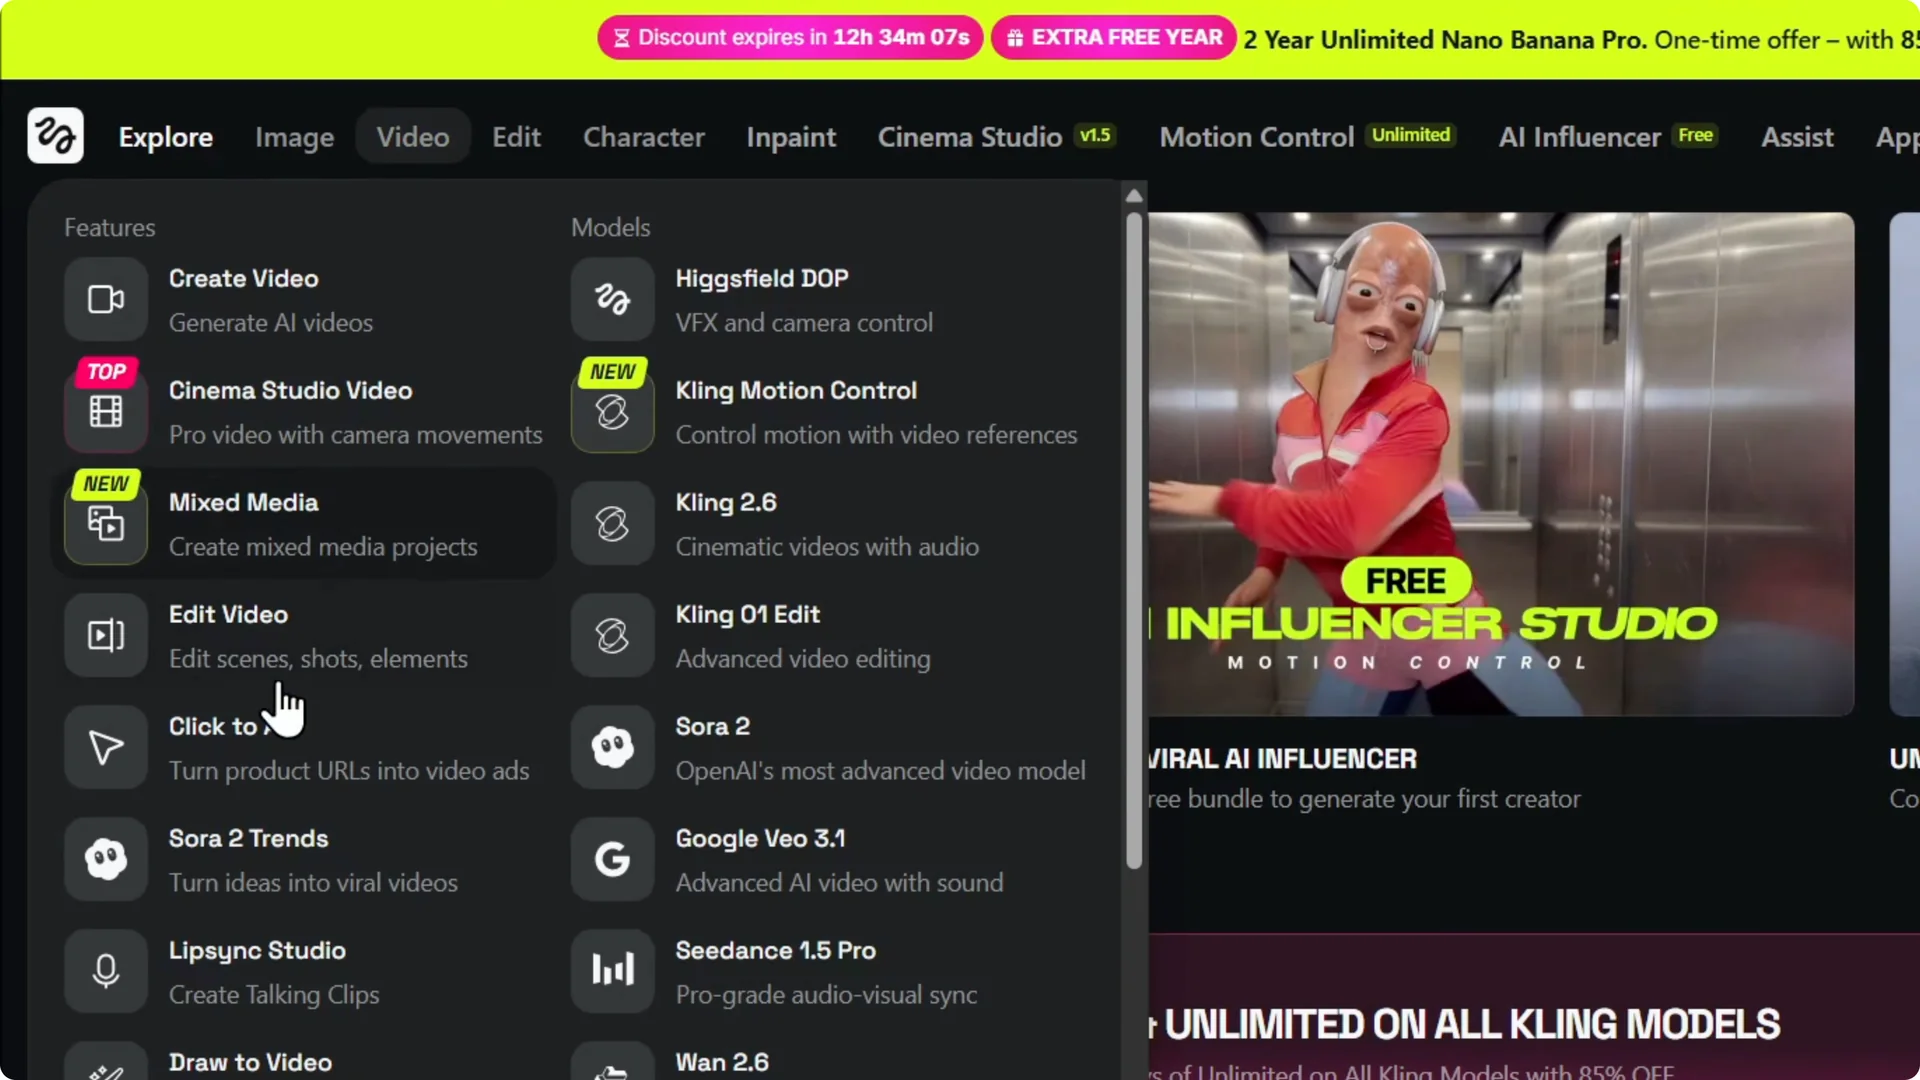Open Cinema Studio Video from its film icon
This screenshot has width=1920, height=1080.
click(105, 410)
